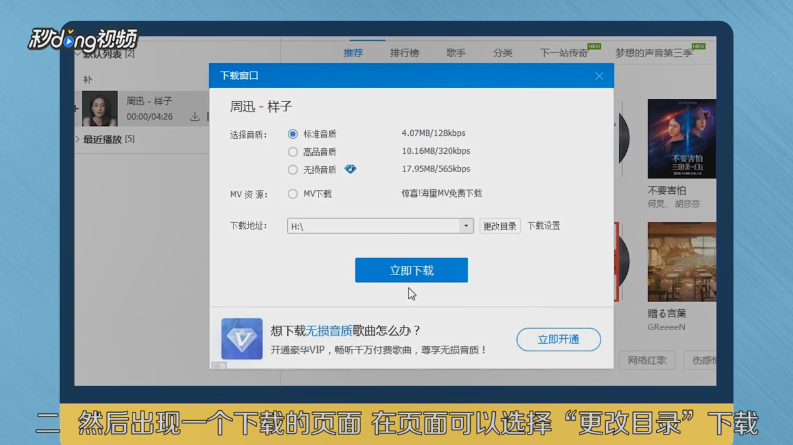793x445 pixels.
Task: Click the 10.16MB/320kbps size text
Action: click(x=436, y=151)
